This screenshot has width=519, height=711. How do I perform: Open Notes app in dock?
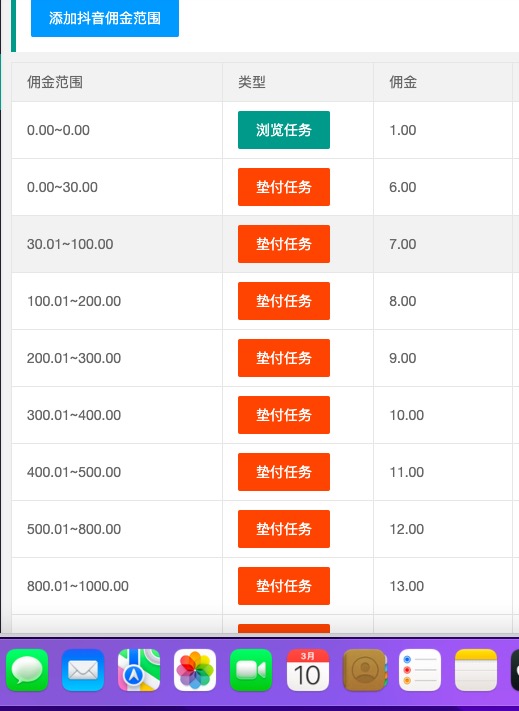(476, 670)
